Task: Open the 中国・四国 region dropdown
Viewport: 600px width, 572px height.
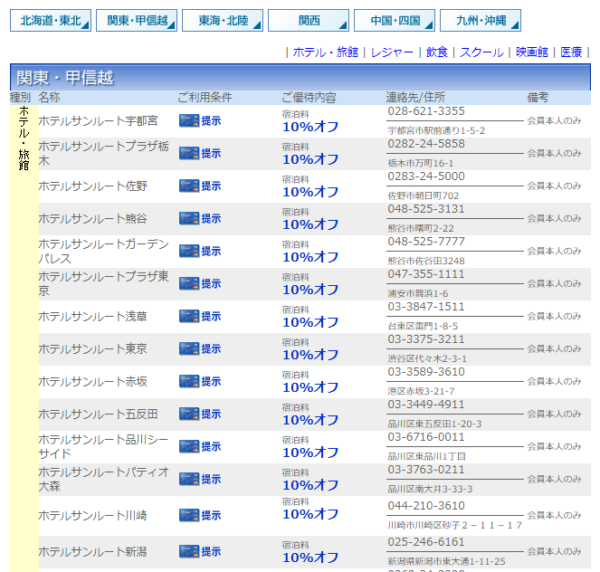Action: click(395, 21)
